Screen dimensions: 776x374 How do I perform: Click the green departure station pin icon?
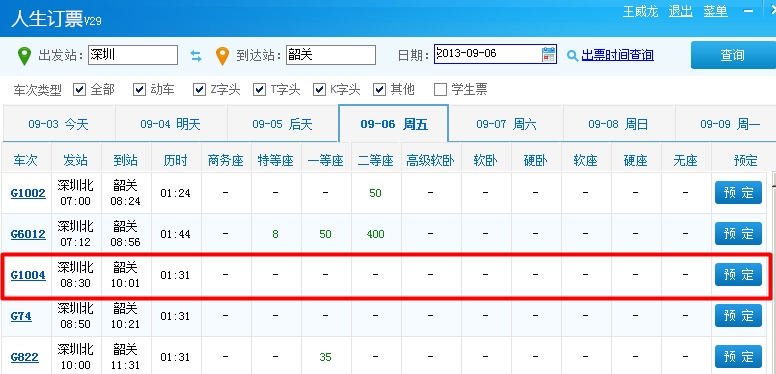(x=24, y=56)
